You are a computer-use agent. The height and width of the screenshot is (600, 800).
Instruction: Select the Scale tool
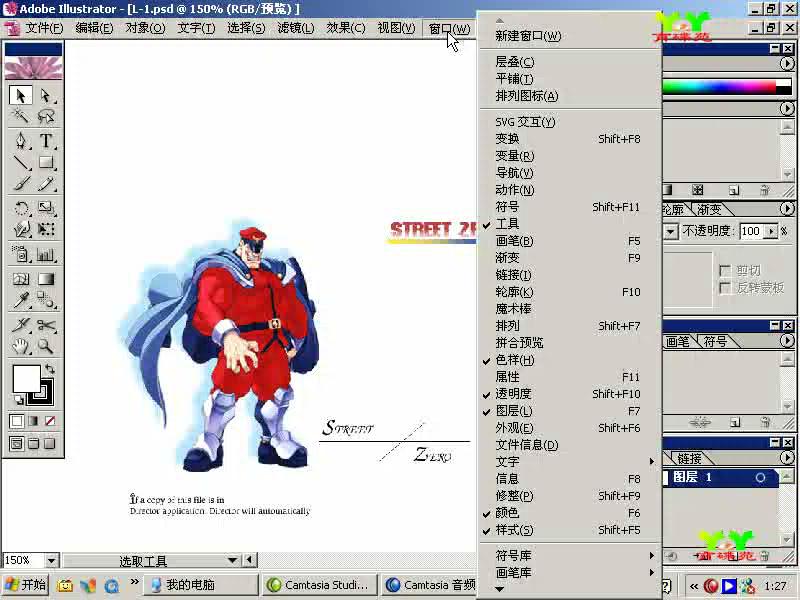point(46,208)
